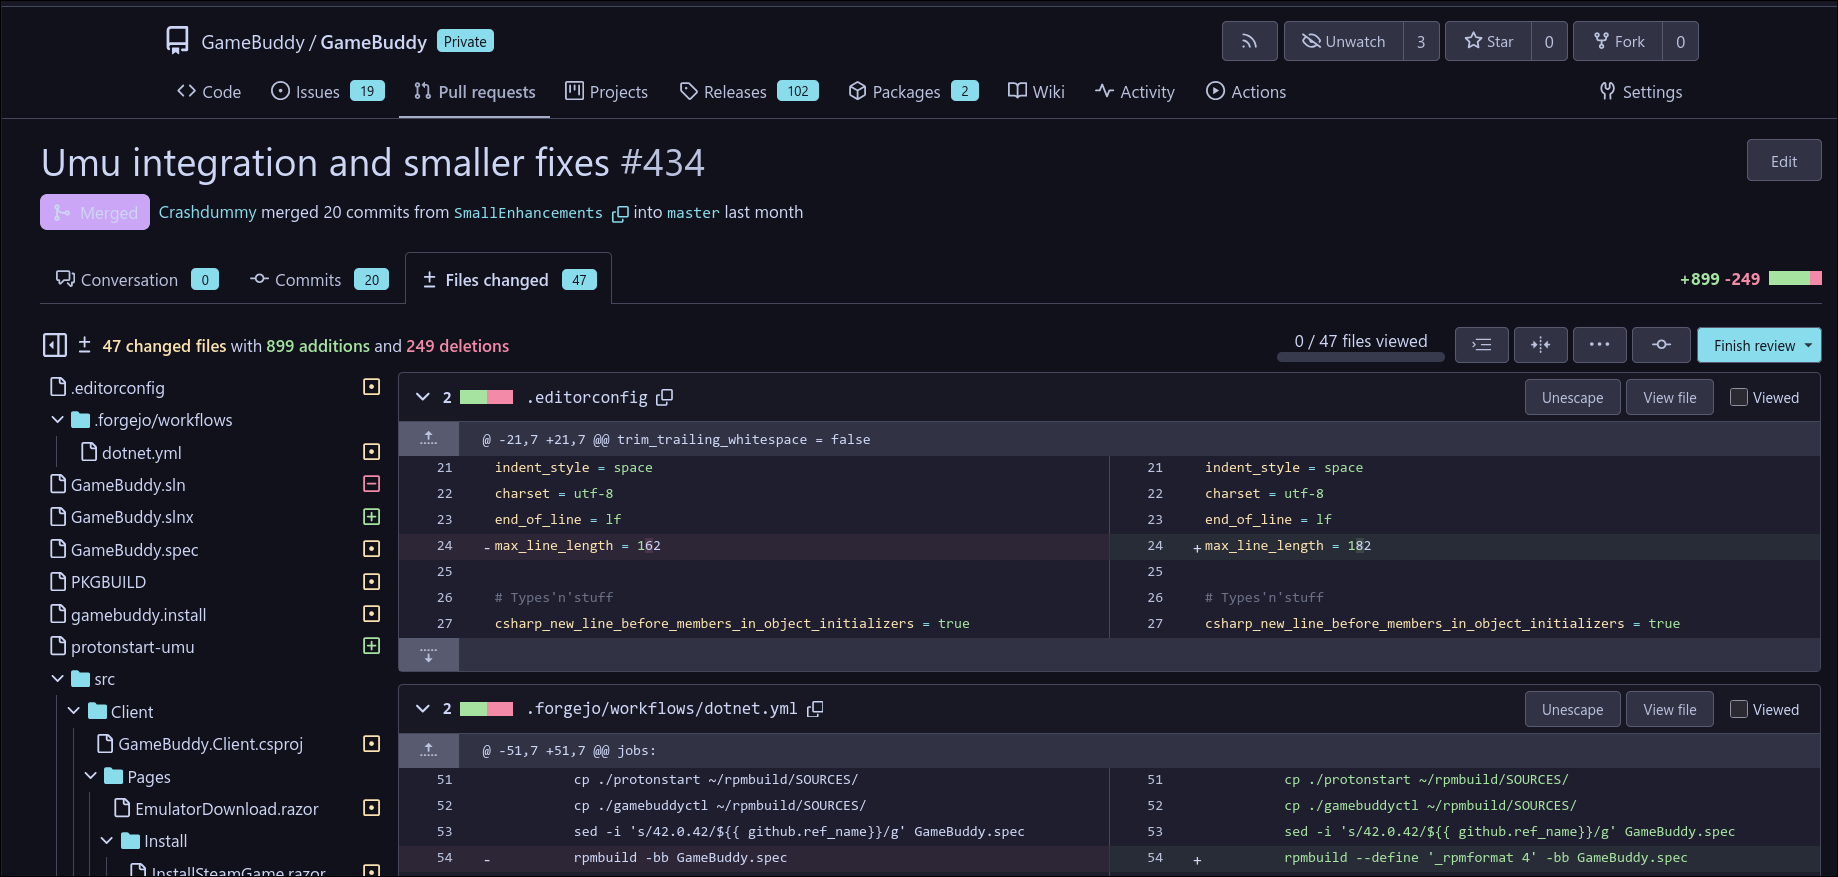View file for dotnet.yml
Image resolution: width=1838 pixels, height=877 pixels.
1670,709
